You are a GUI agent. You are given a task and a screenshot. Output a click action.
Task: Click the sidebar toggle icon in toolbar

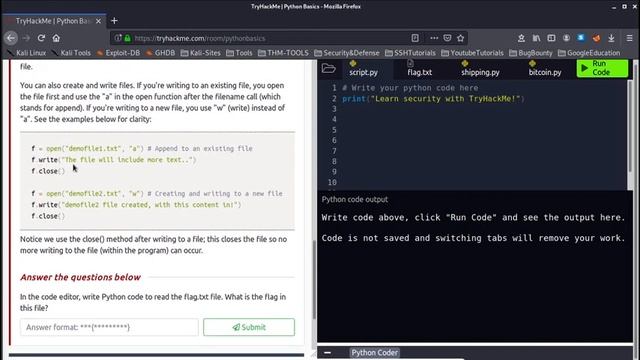click(x=551, y=38)
